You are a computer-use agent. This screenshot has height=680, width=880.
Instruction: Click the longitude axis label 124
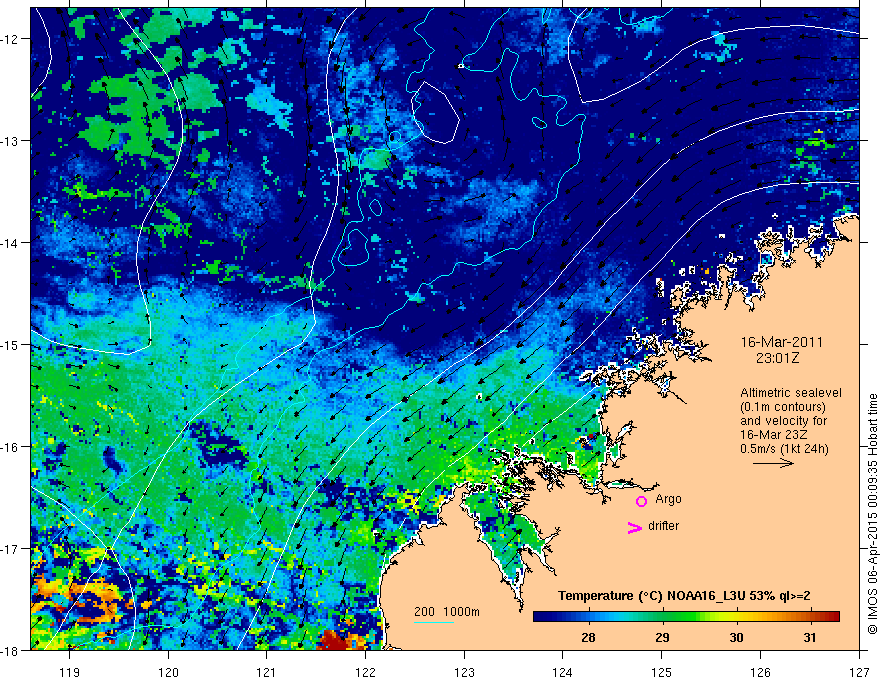click(x=563, y=672)
